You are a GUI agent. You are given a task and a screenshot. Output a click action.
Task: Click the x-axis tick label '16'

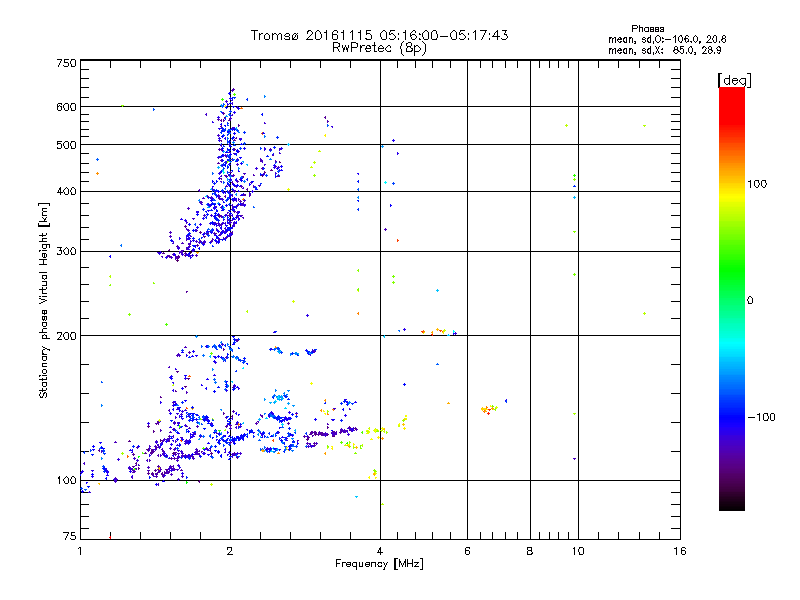coord(680,551)
